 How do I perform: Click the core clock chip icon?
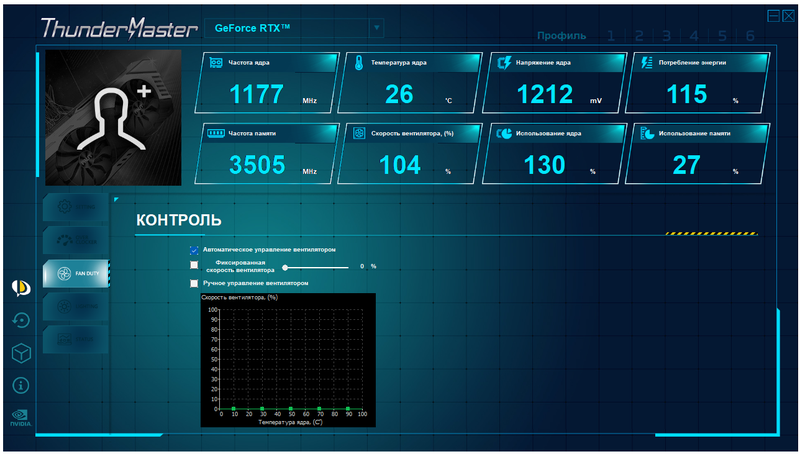(216, 63)
